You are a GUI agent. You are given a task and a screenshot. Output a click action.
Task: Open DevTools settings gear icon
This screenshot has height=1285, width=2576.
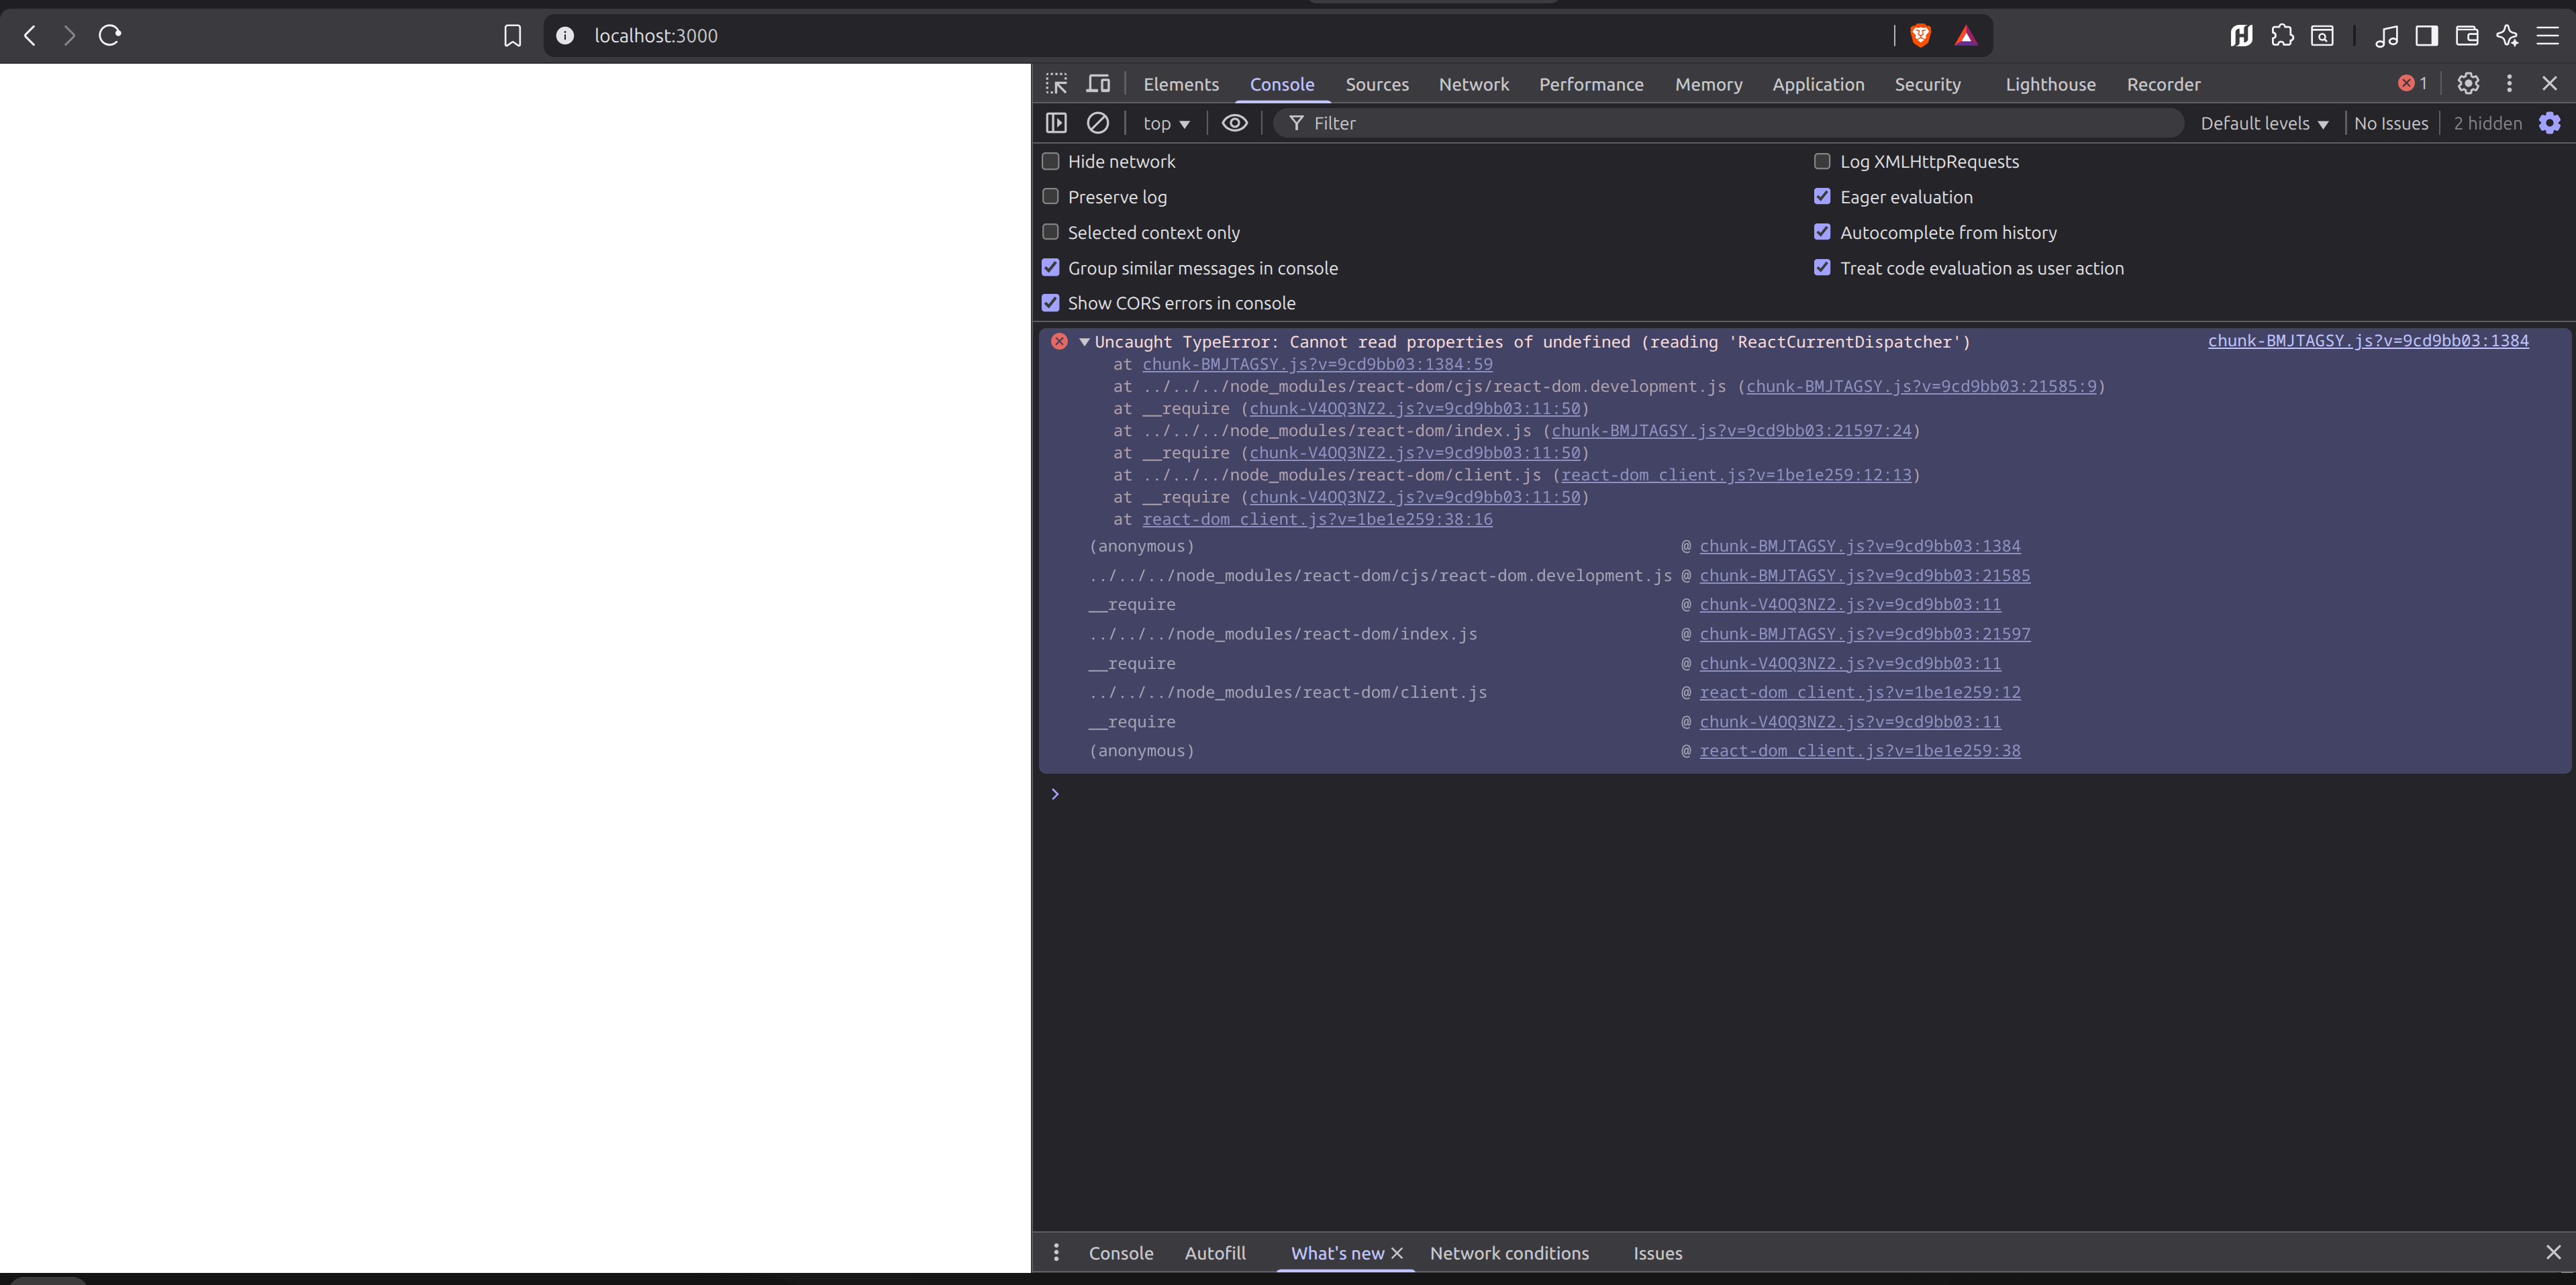[x=2467, y=84]
